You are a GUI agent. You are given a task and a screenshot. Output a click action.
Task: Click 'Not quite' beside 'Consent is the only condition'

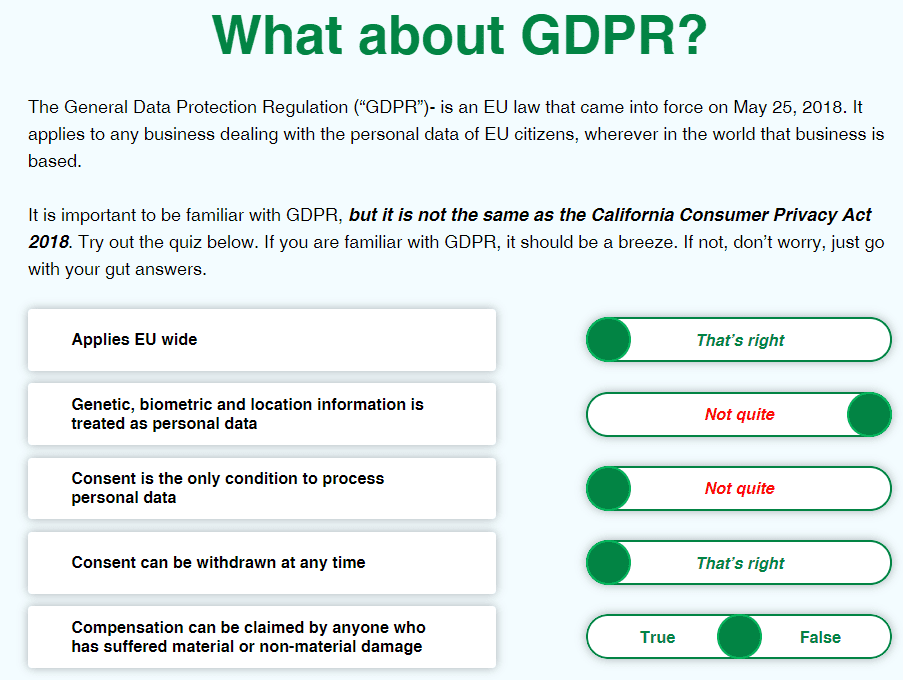point(739,489)
